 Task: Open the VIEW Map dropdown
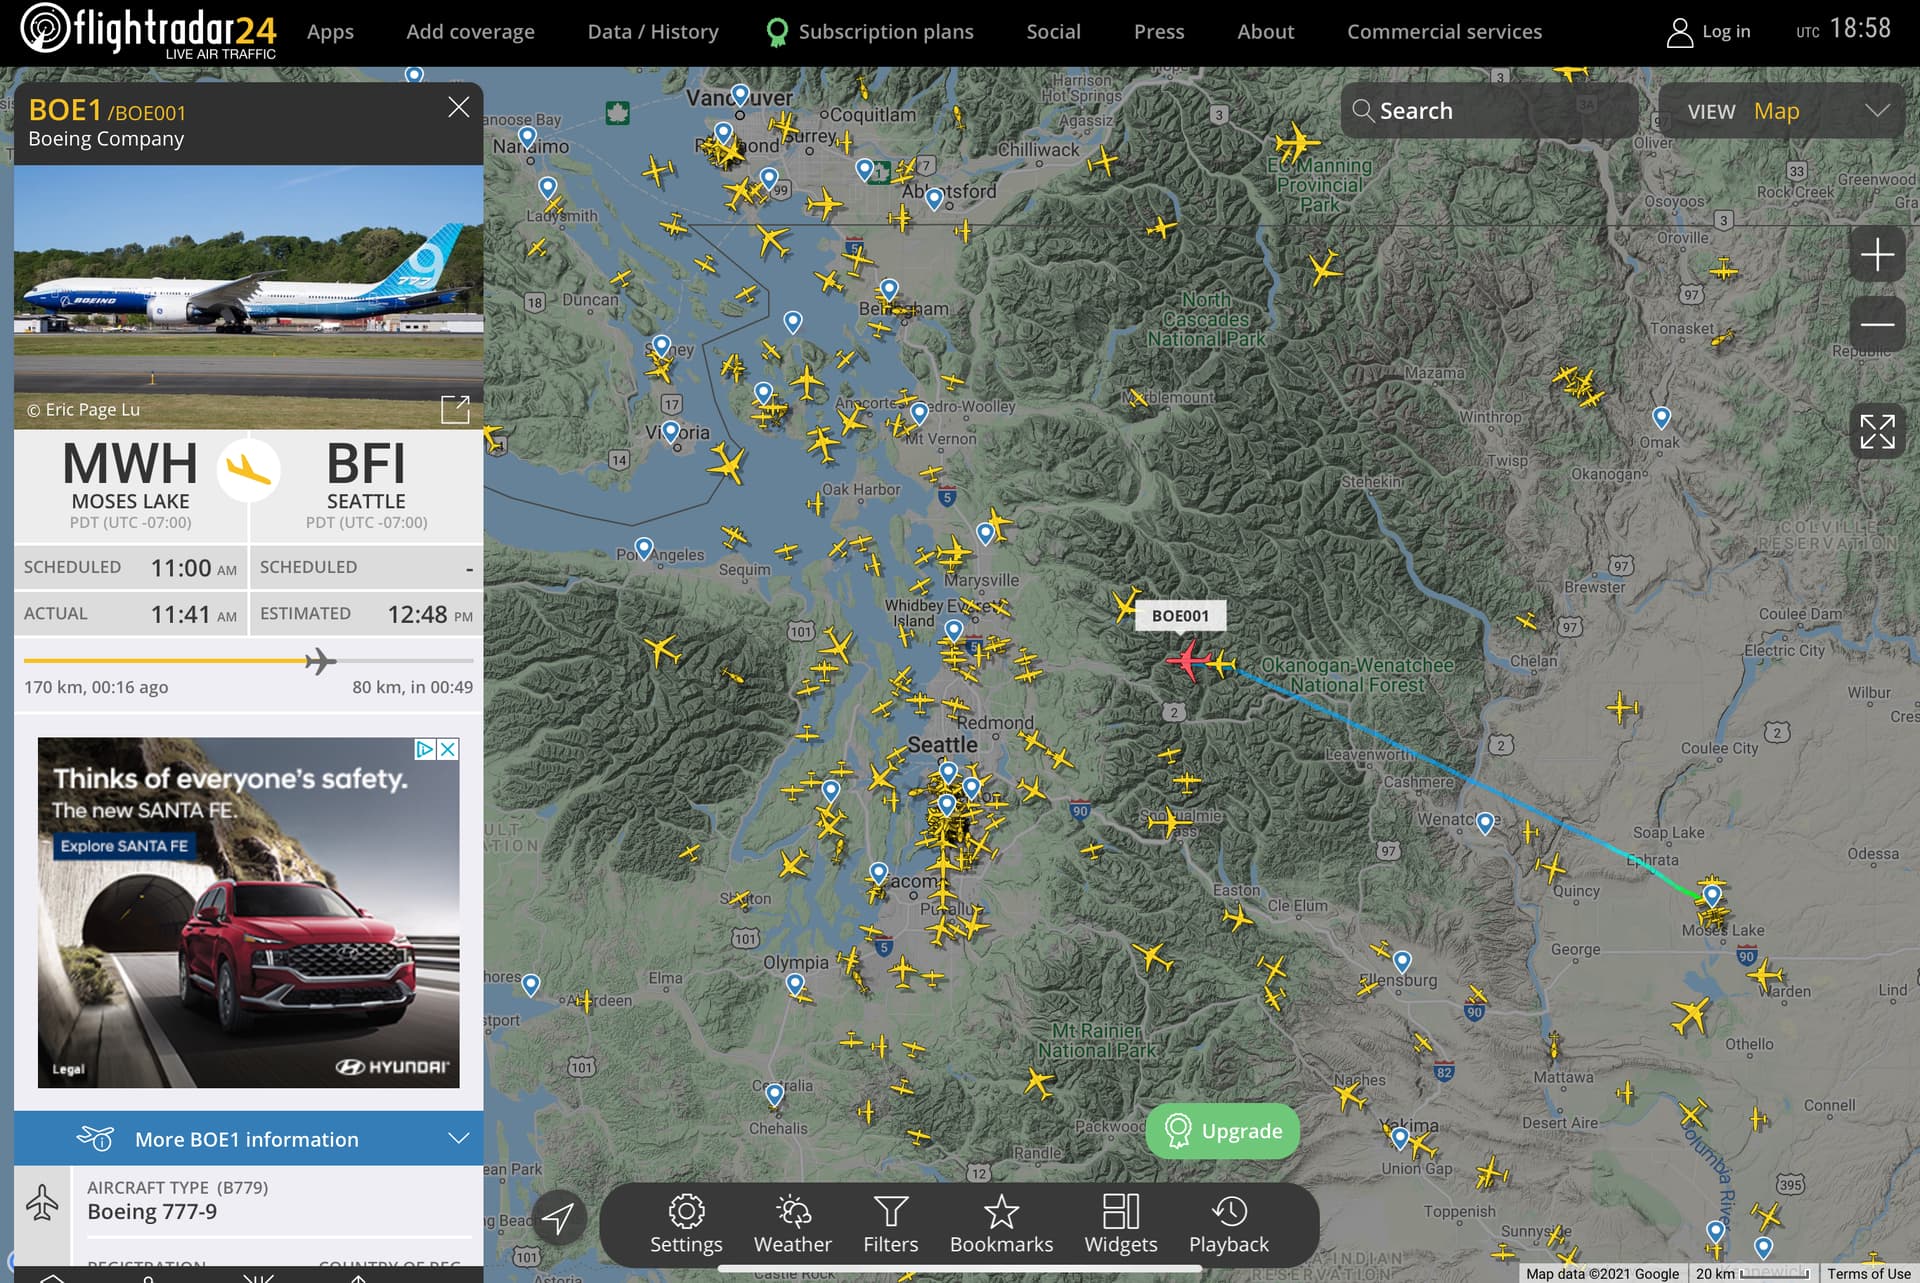point(1782,111)
